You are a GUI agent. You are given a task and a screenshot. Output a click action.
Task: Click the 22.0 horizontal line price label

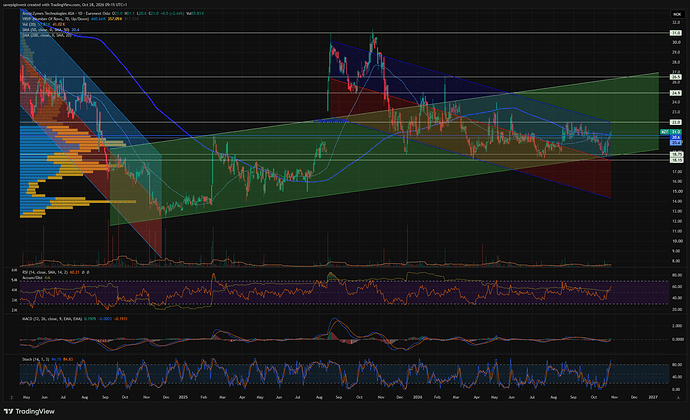pos(675,122)
